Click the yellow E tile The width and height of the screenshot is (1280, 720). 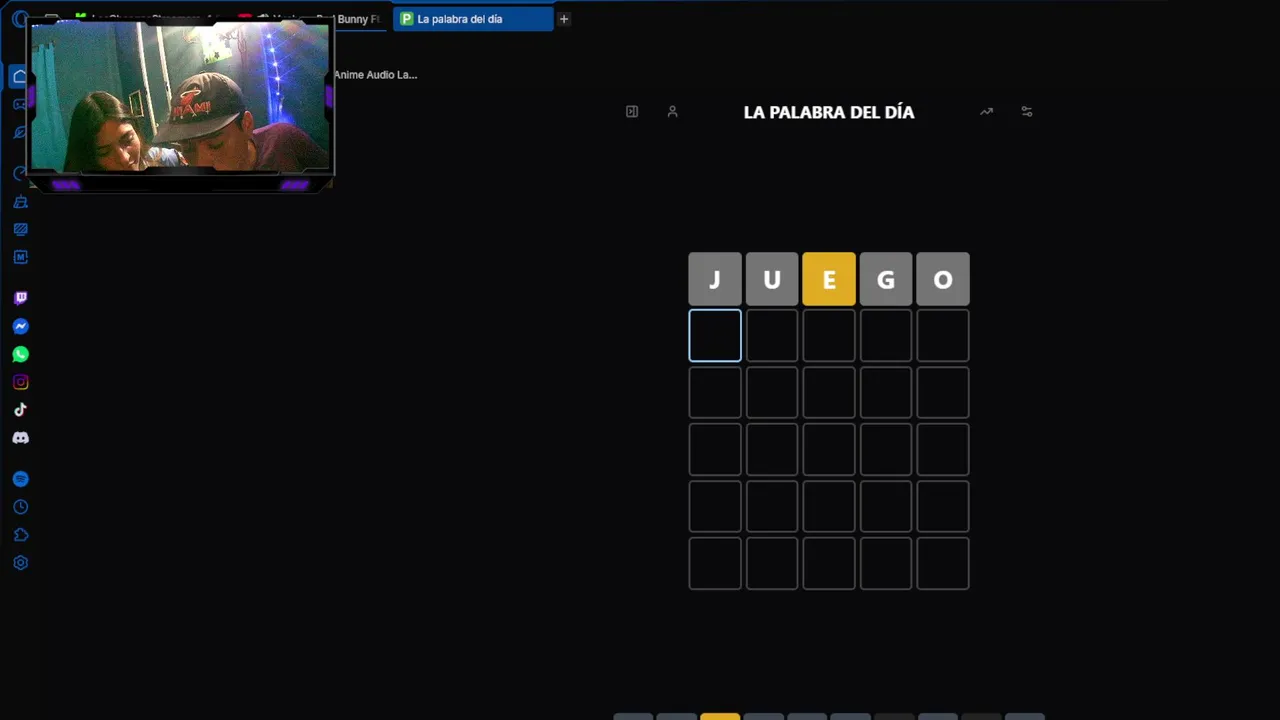[x=829, y=279]
